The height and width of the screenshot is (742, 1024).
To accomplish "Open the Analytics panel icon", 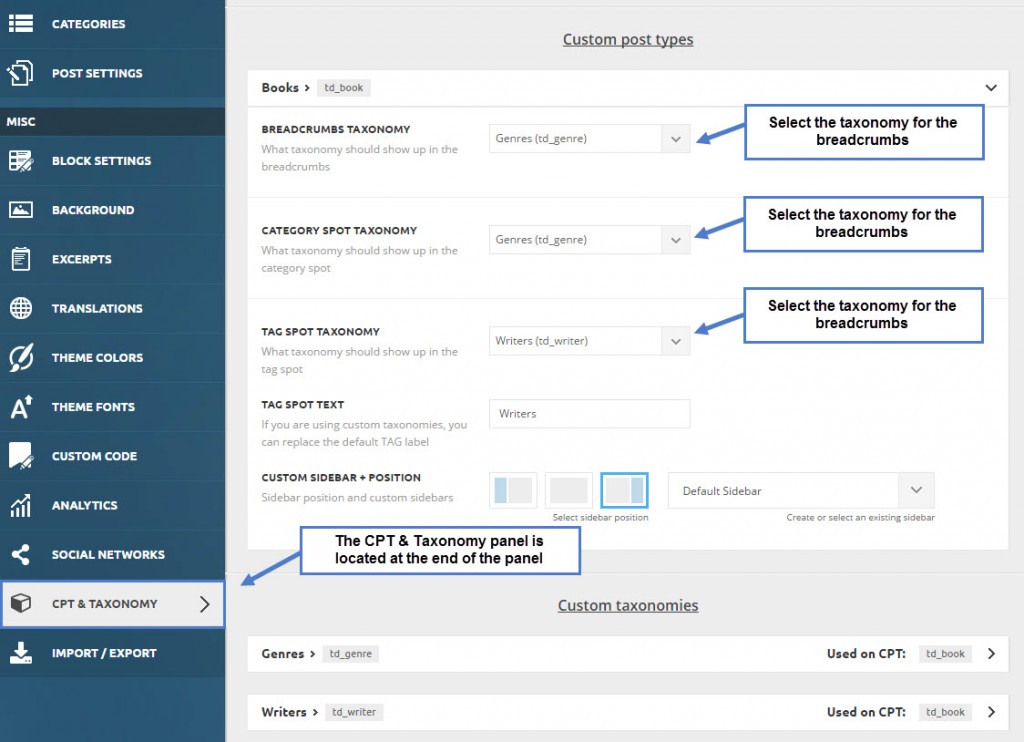I will [22, 505].
